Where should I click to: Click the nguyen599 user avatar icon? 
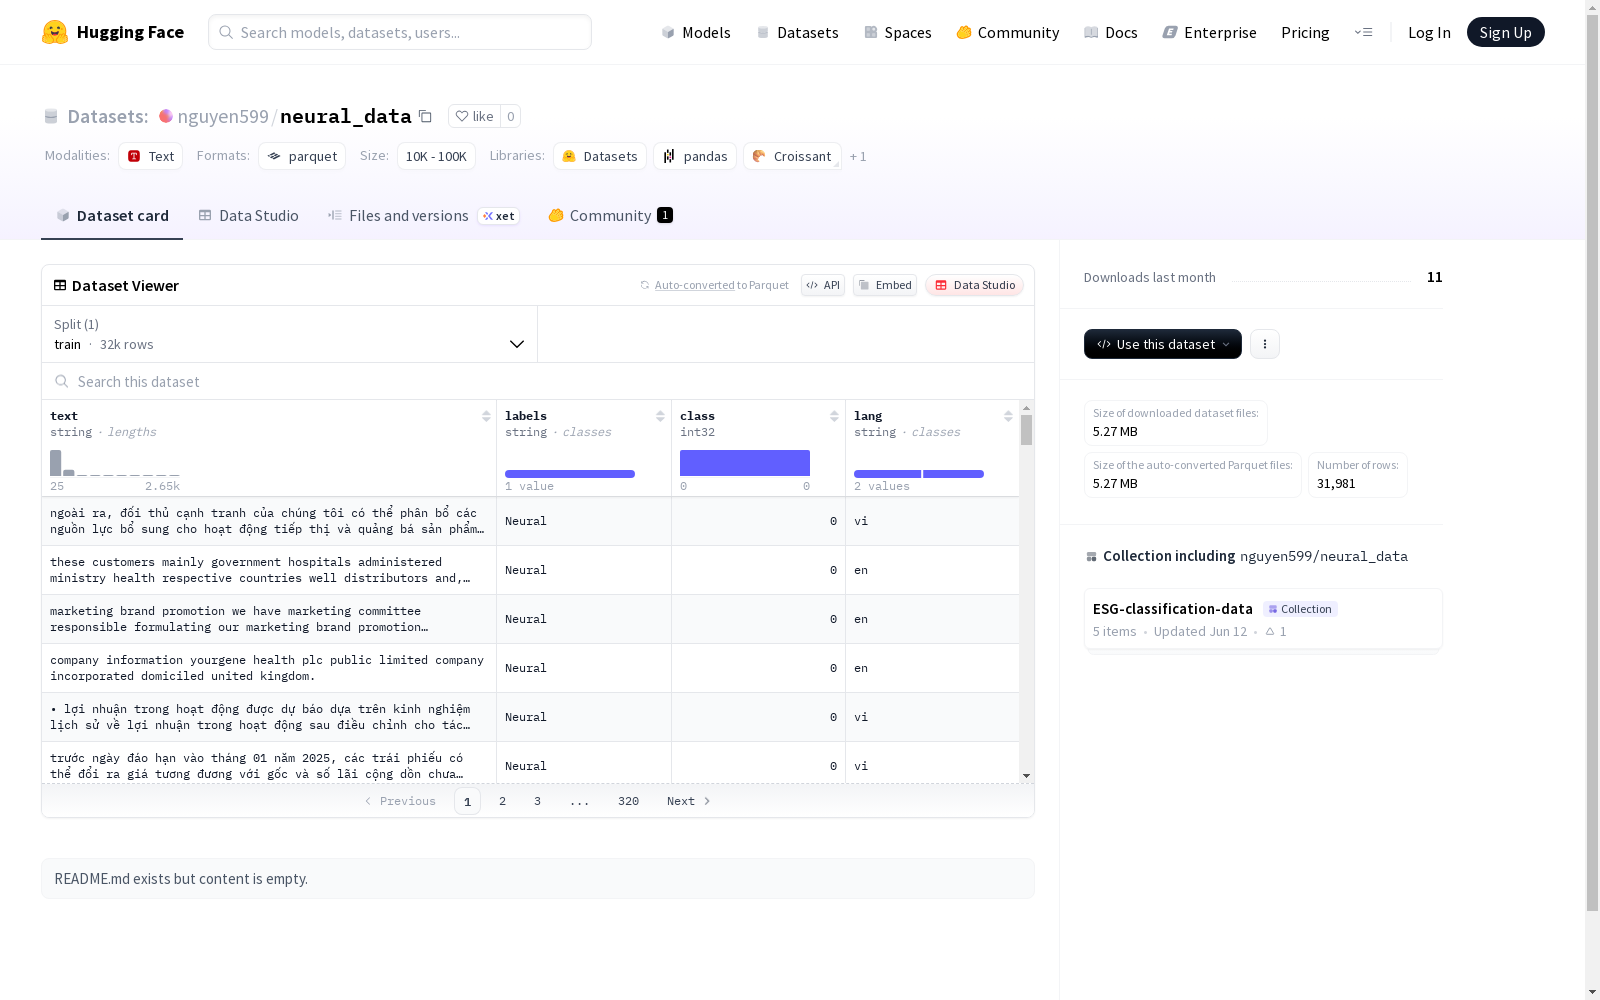166,116
